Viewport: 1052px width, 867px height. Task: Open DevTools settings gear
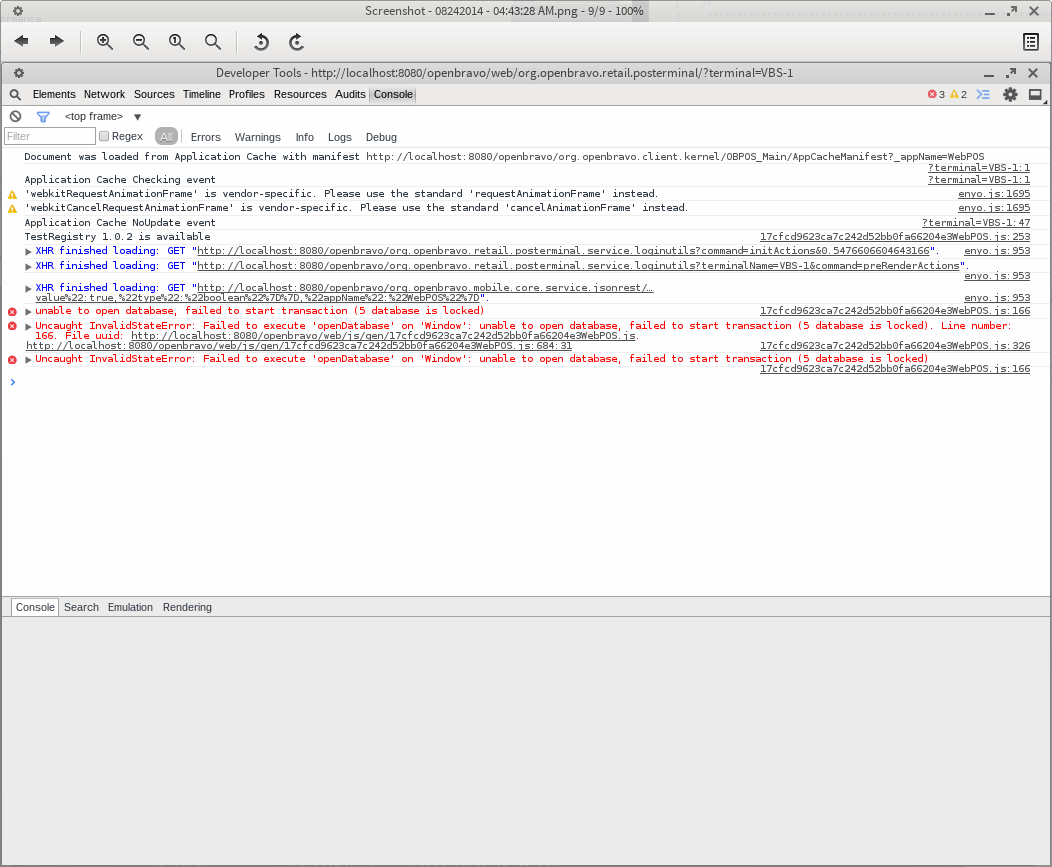(x=1010, y=94)
